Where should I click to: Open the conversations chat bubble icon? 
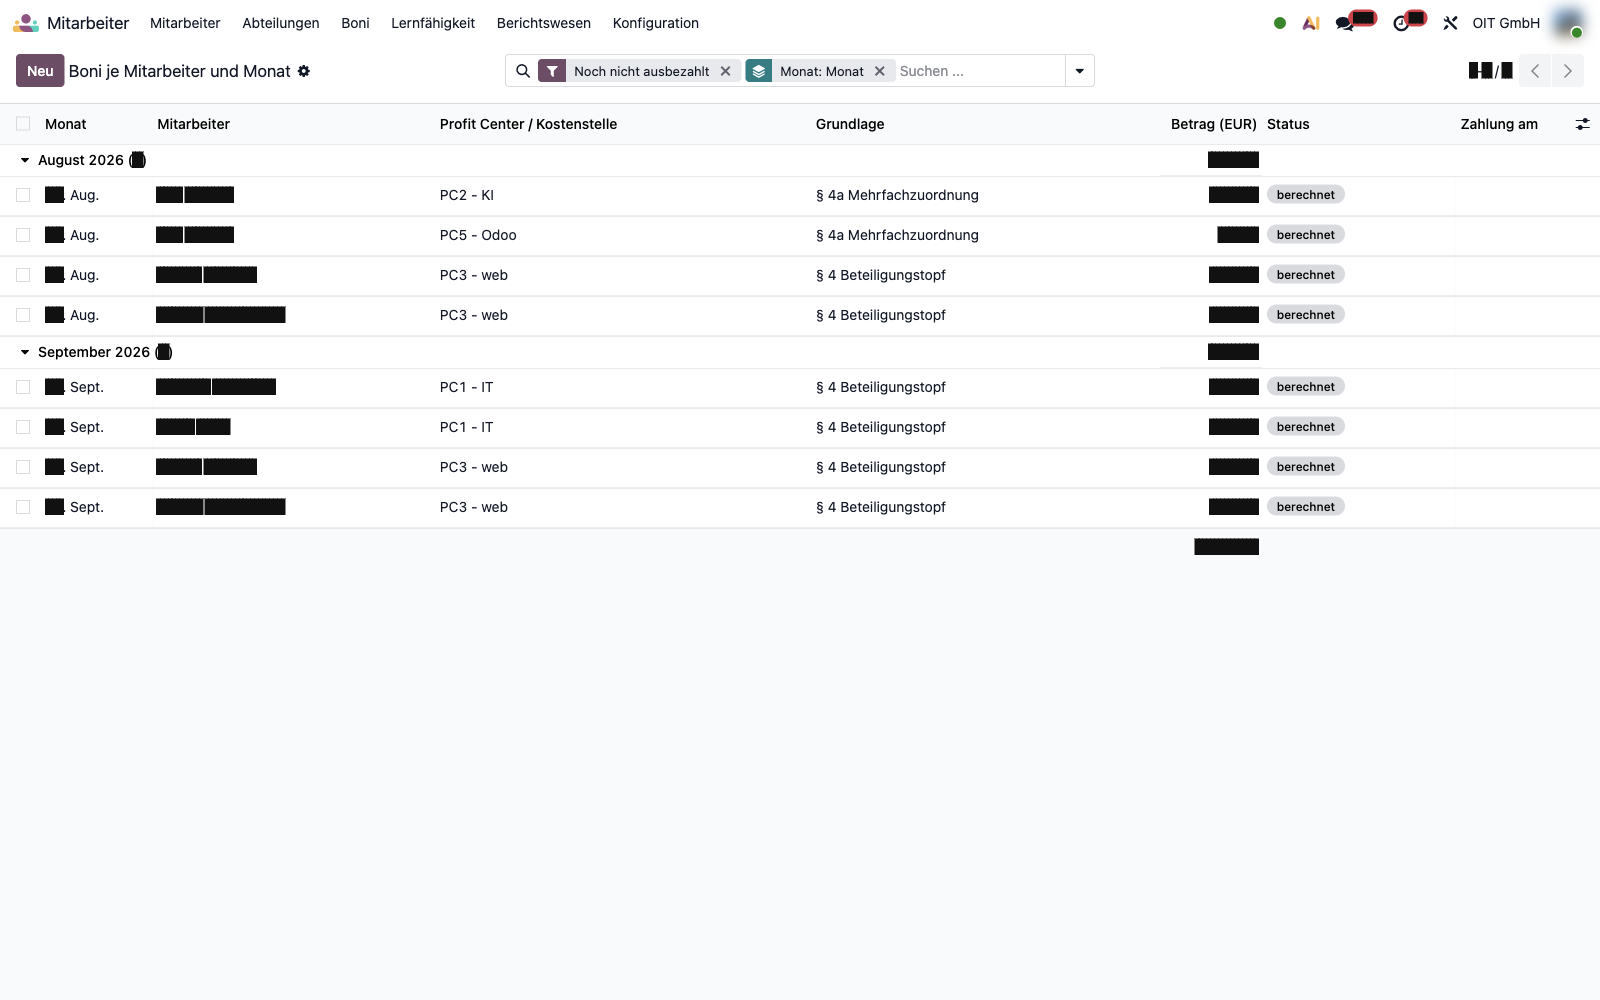click(1345, 23)
